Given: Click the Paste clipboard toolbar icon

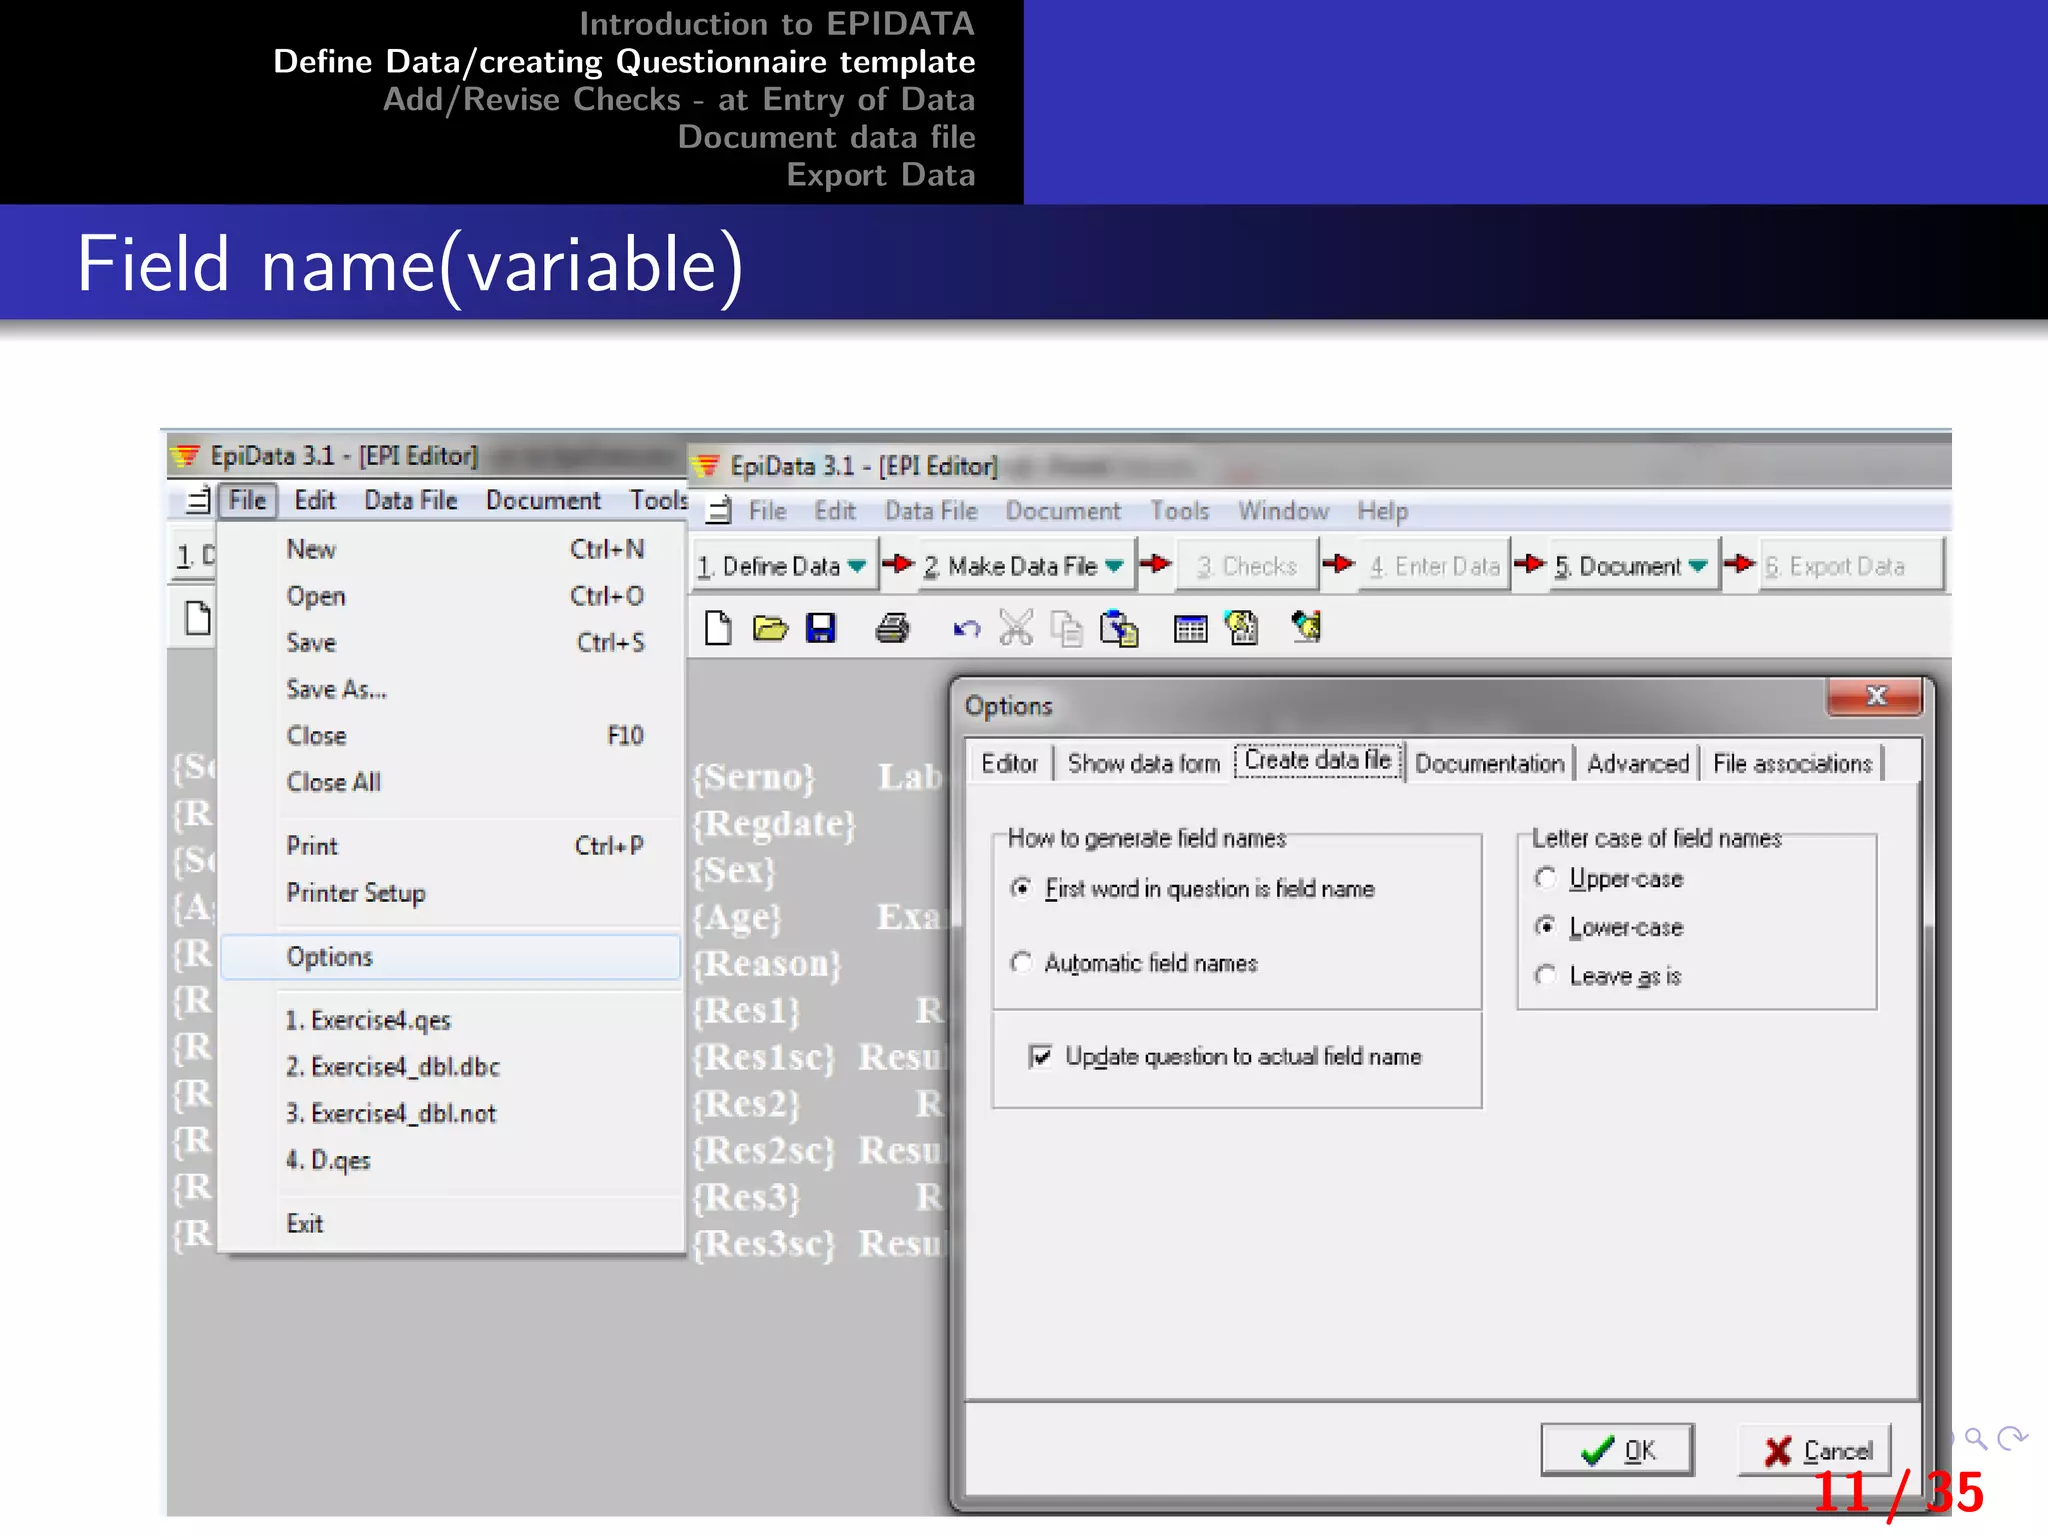Looking at the screenshot, I should [x=1119, y=629].
